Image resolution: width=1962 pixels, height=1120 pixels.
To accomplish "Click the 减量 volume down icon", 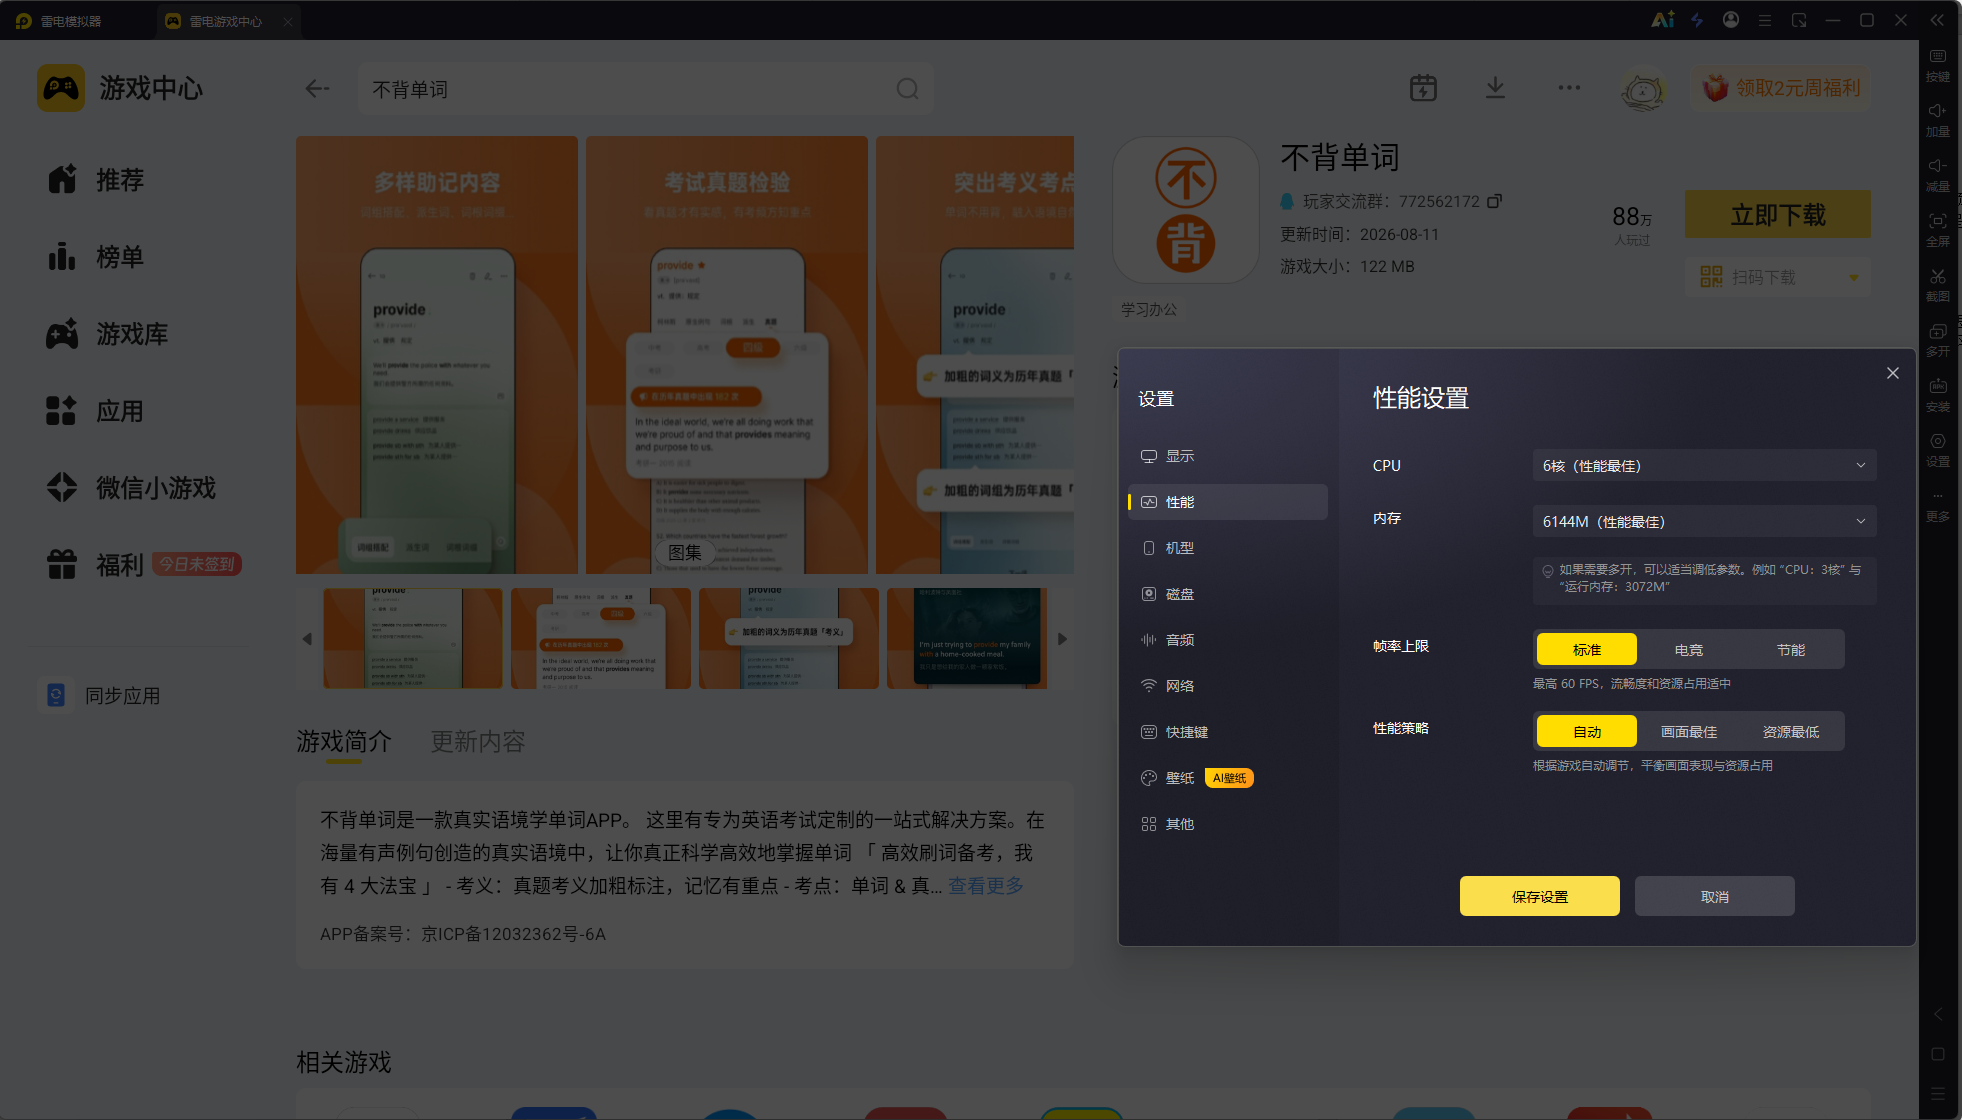I will (x=1938, y=175).
